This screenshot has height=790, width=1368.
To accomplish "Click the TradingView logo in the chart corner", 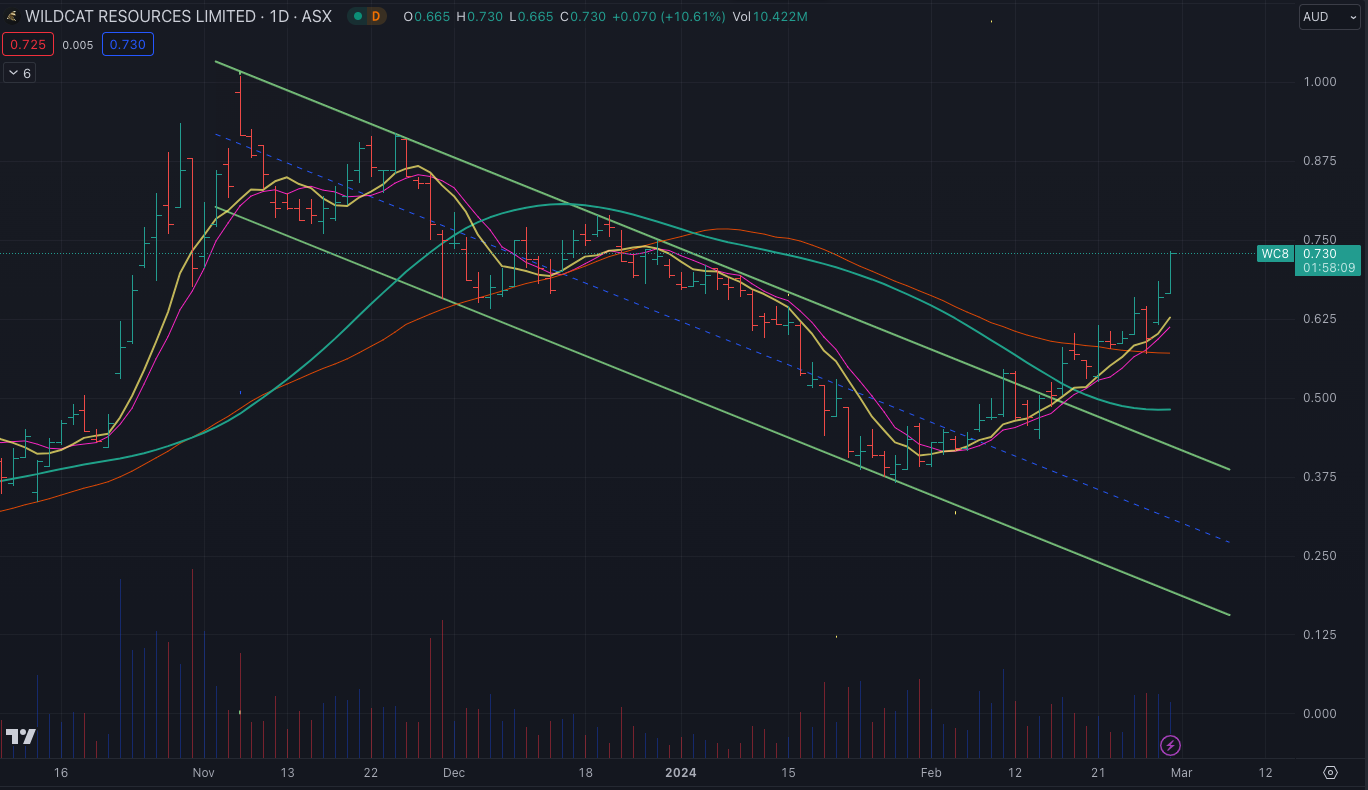I will pyautogui.click(x=21, y=737).
